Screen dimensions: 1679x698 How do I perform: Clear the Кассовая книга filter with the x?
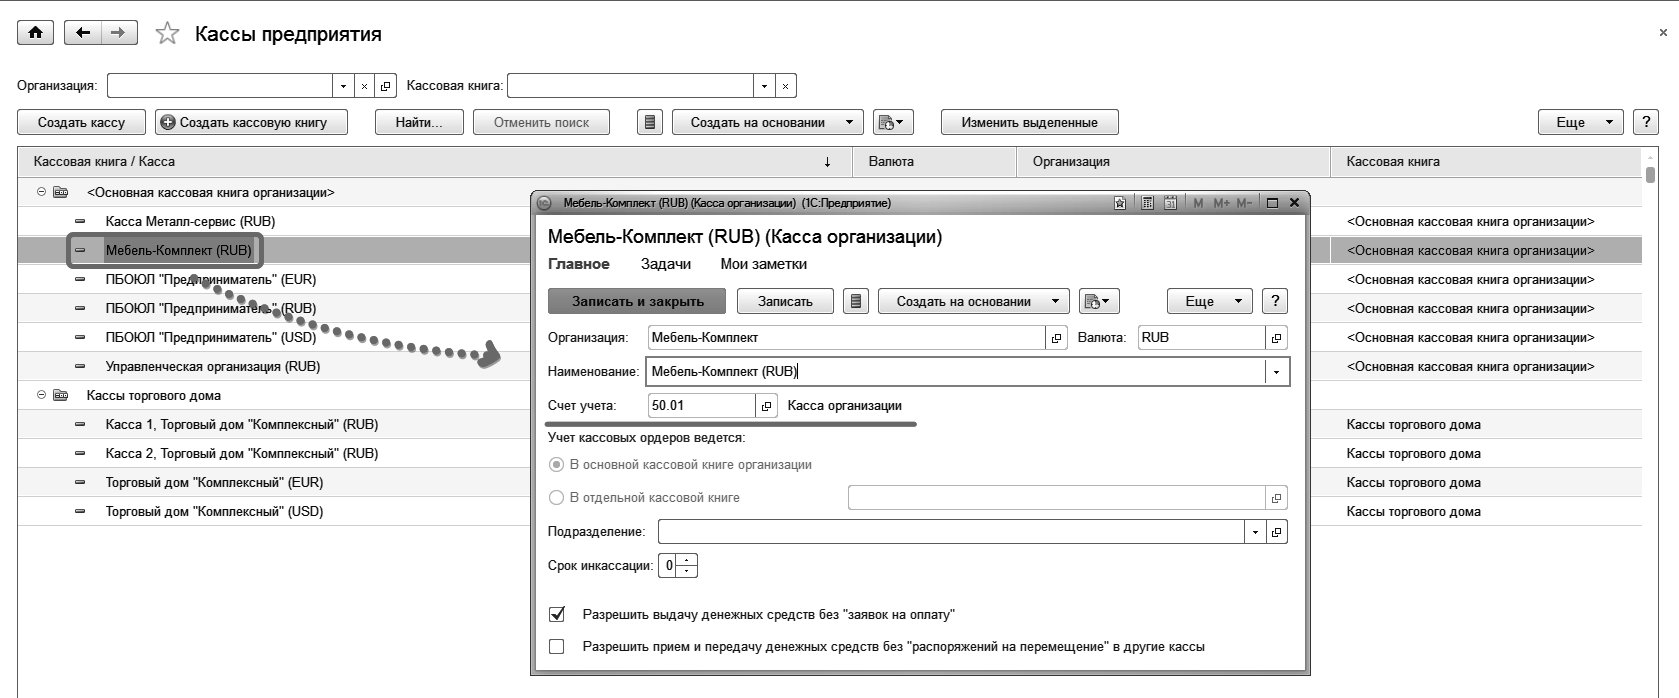click(786, 86)
